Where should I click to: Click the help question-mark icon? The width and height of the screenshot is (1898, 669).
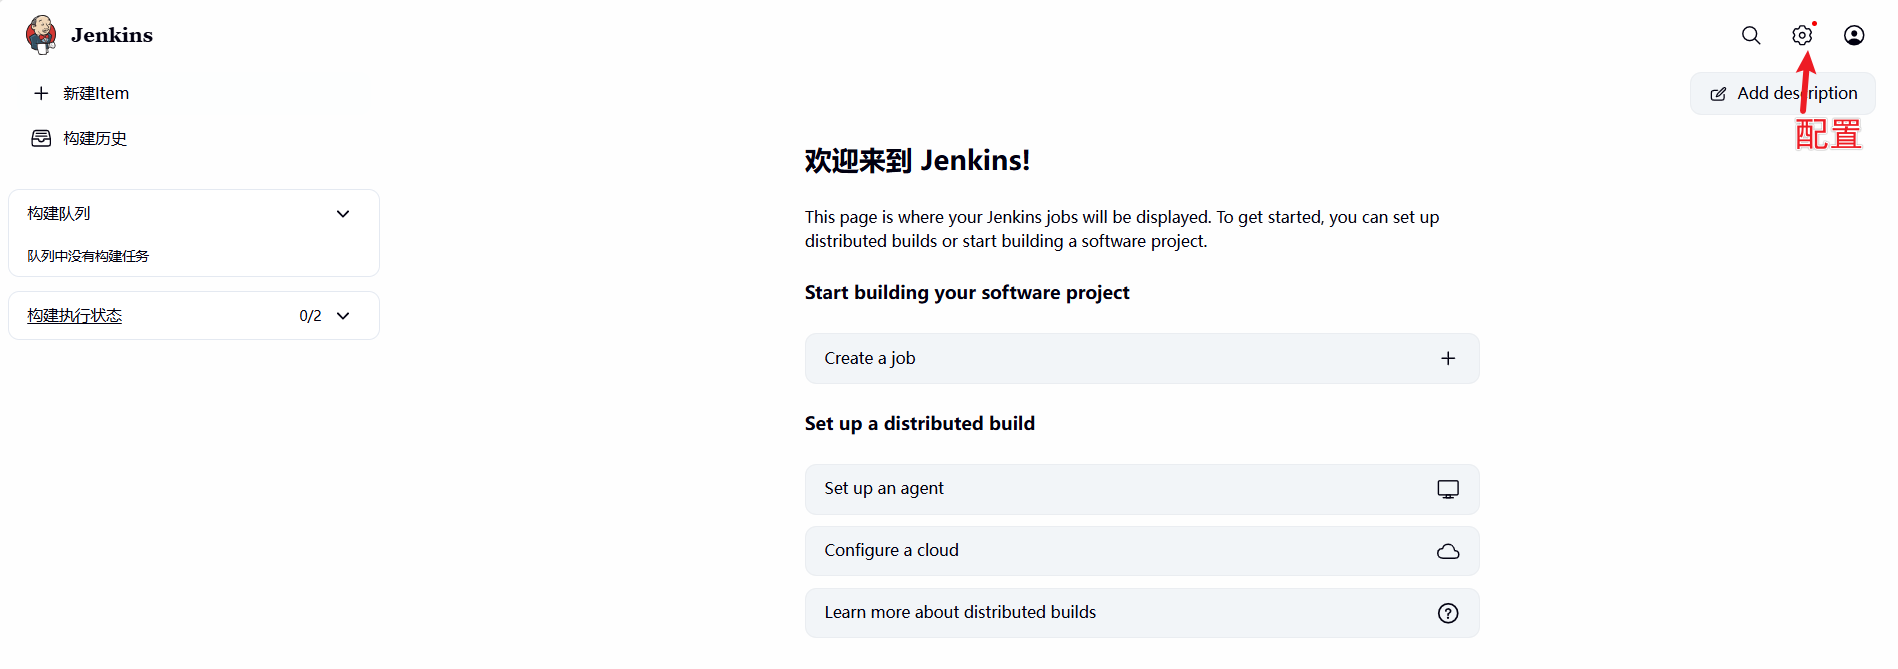[x=1448, y=613]
